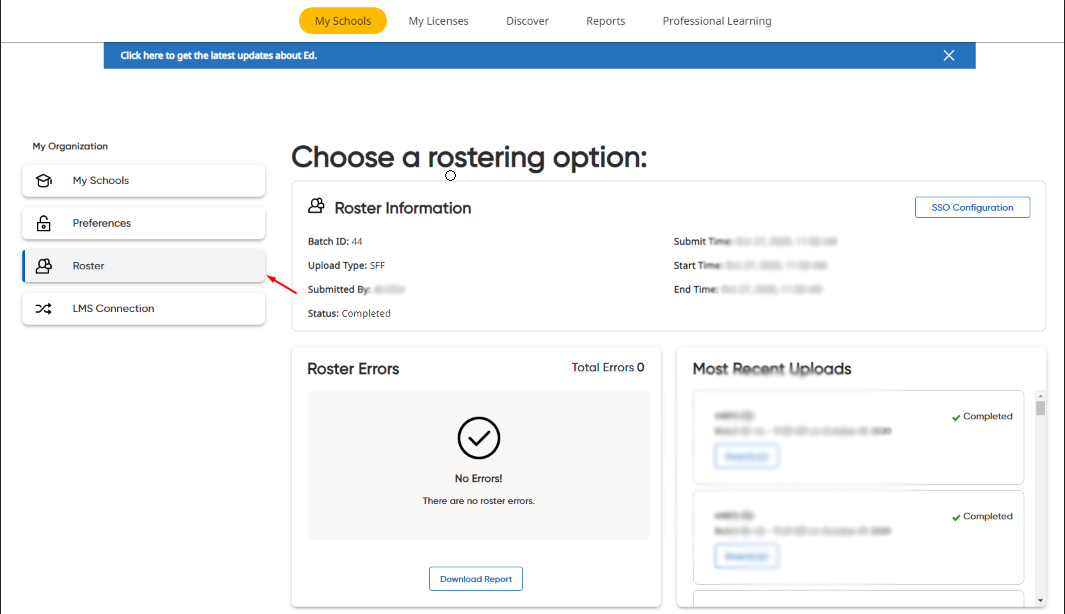Click Download on the first recent upload
This screenshot has width=1065, height=614.
[x=746, y=456]
